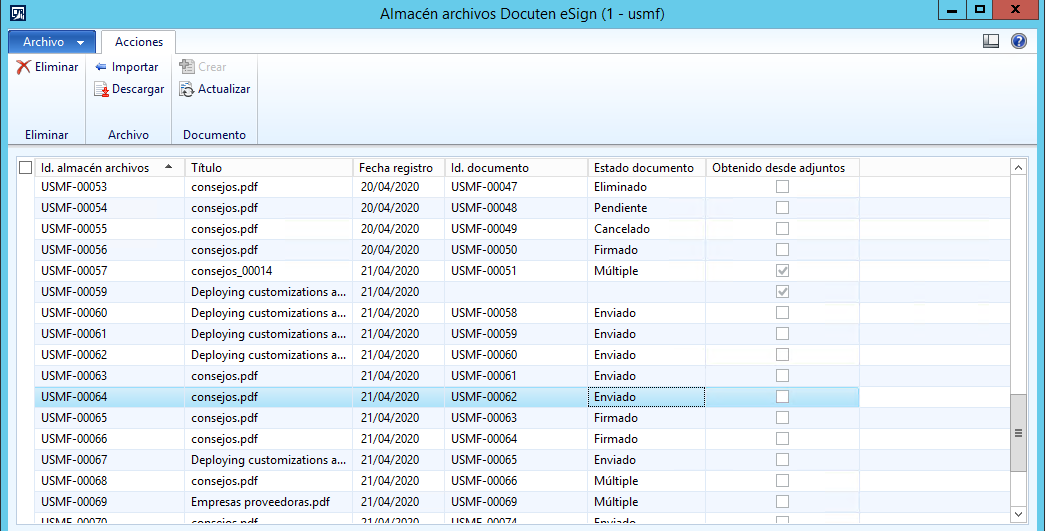This screenshot has height=531, width=1046.
Task: Open the help question mark icon
Action: pyautogui.click(x=1019, y=41)
